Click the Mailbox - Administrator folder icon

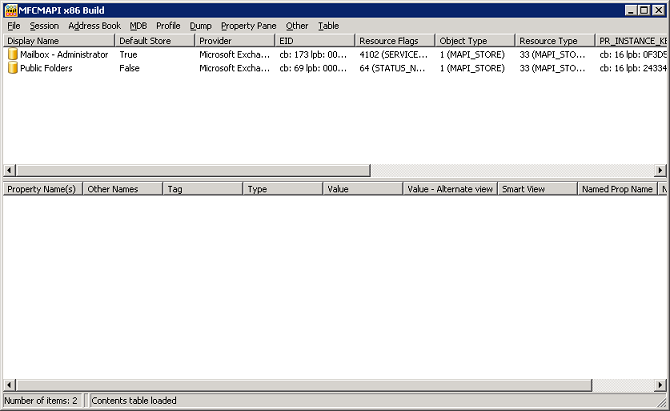[x=13, y=55]
